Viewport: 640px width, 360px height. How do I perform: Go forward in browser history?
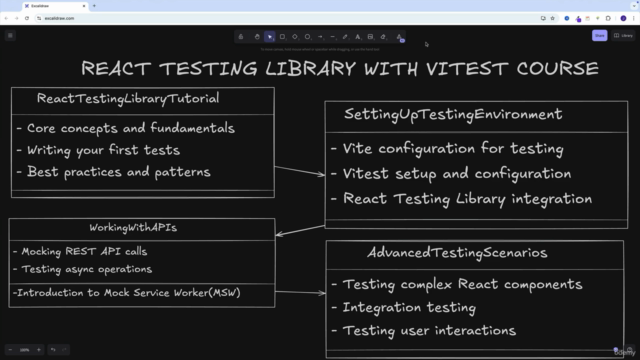(16, 18)
